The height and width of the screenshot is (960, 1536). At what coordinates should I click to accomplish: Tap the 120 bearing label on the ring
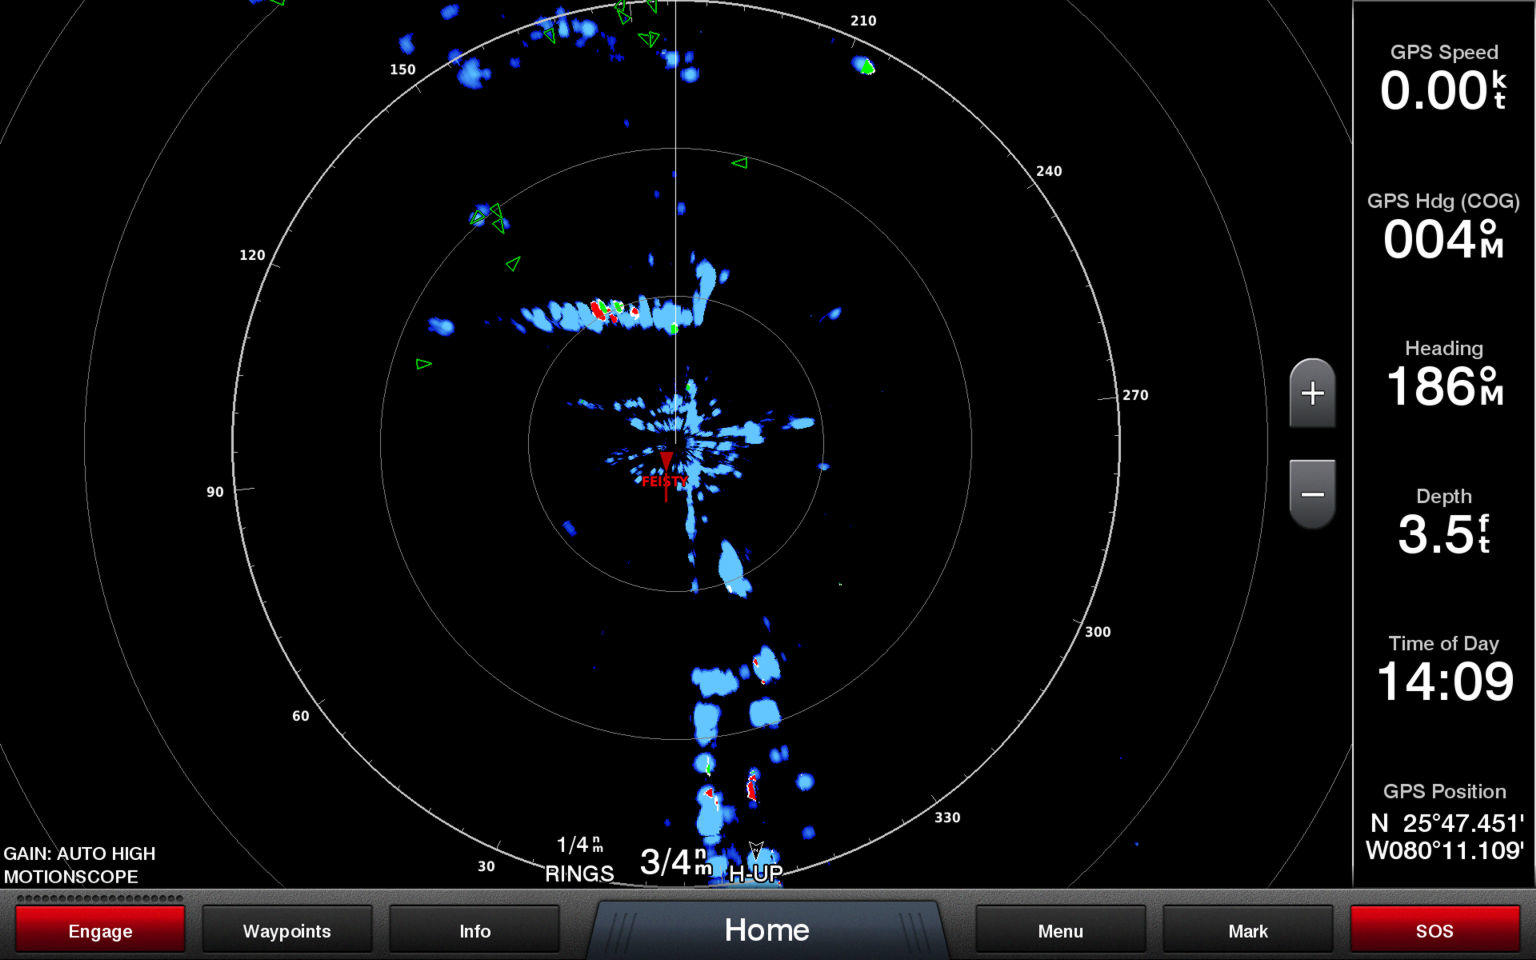(252, 255)
